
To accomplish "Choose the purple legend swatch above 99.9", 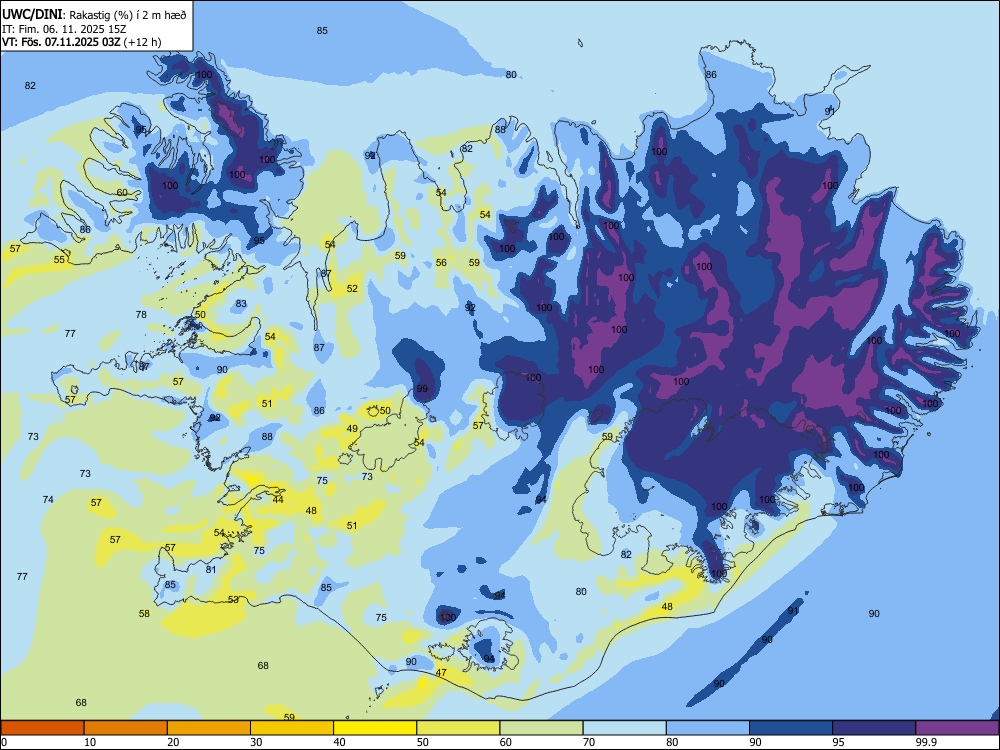I will tap(957, 728).
